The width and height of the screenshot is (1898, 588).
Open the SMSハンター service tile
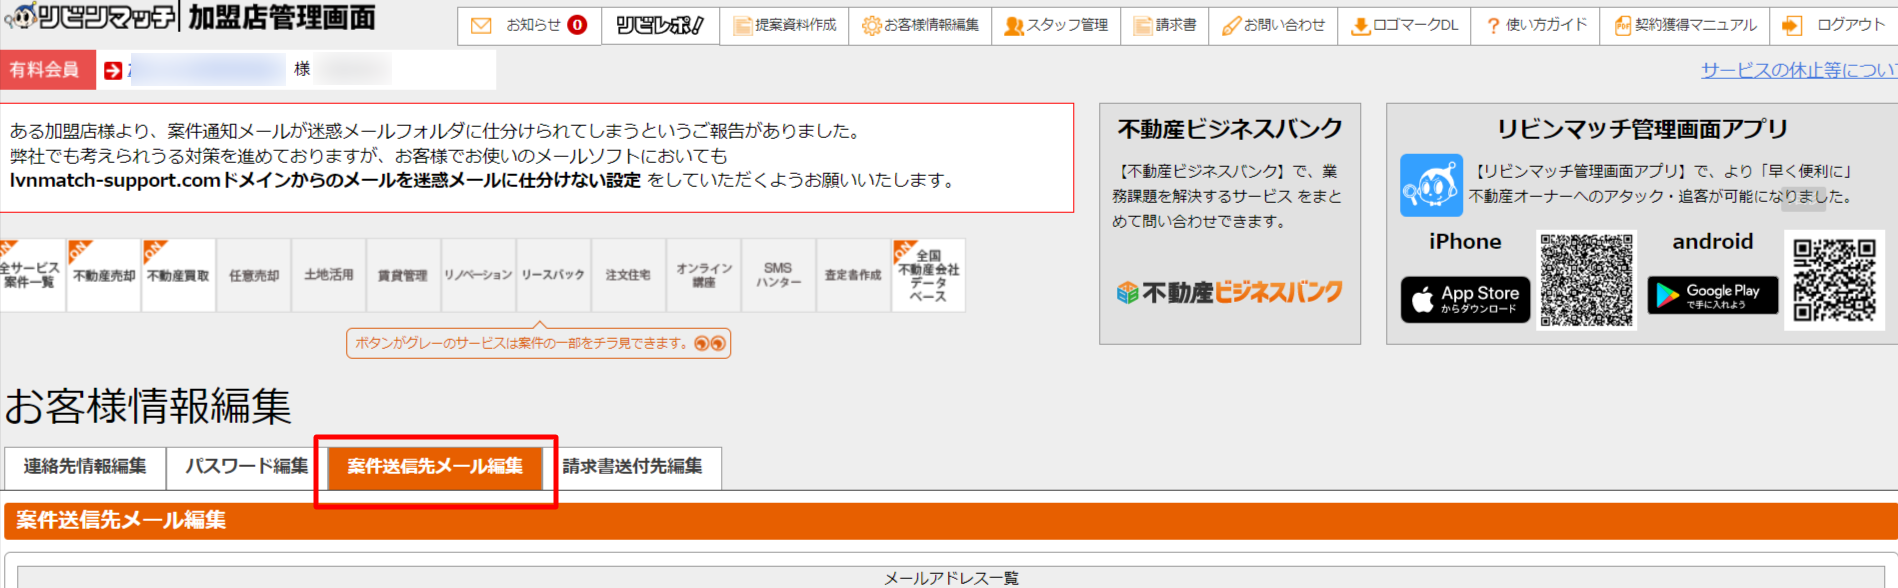pos(779,275)
